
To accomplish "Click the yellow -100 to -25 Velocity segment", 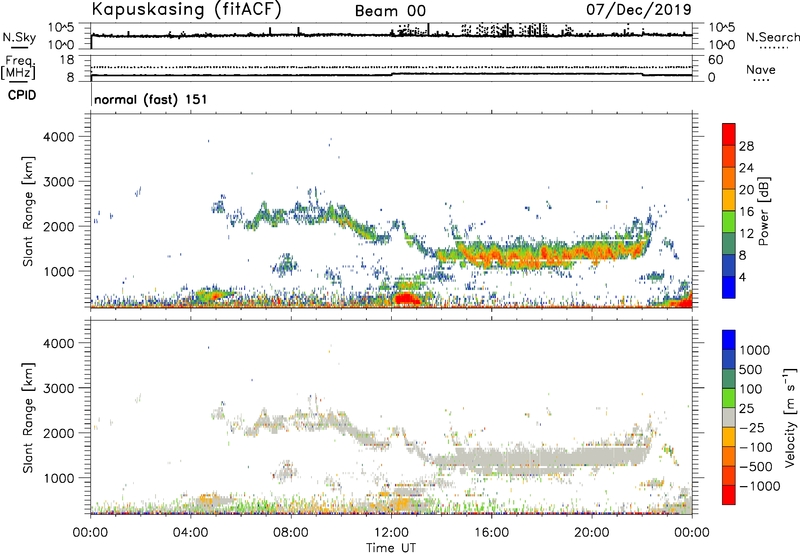I will [x=728, y=437].
